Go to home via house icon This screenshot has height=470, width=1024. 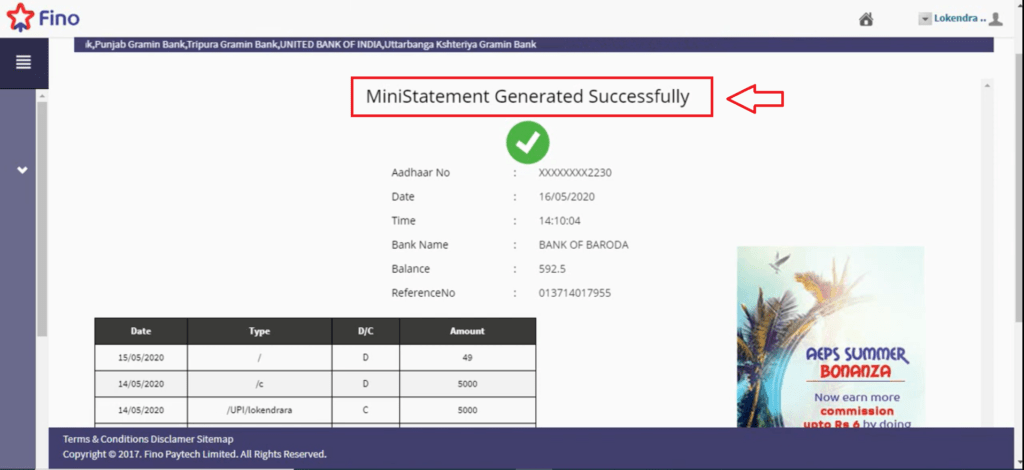(866, 20)
